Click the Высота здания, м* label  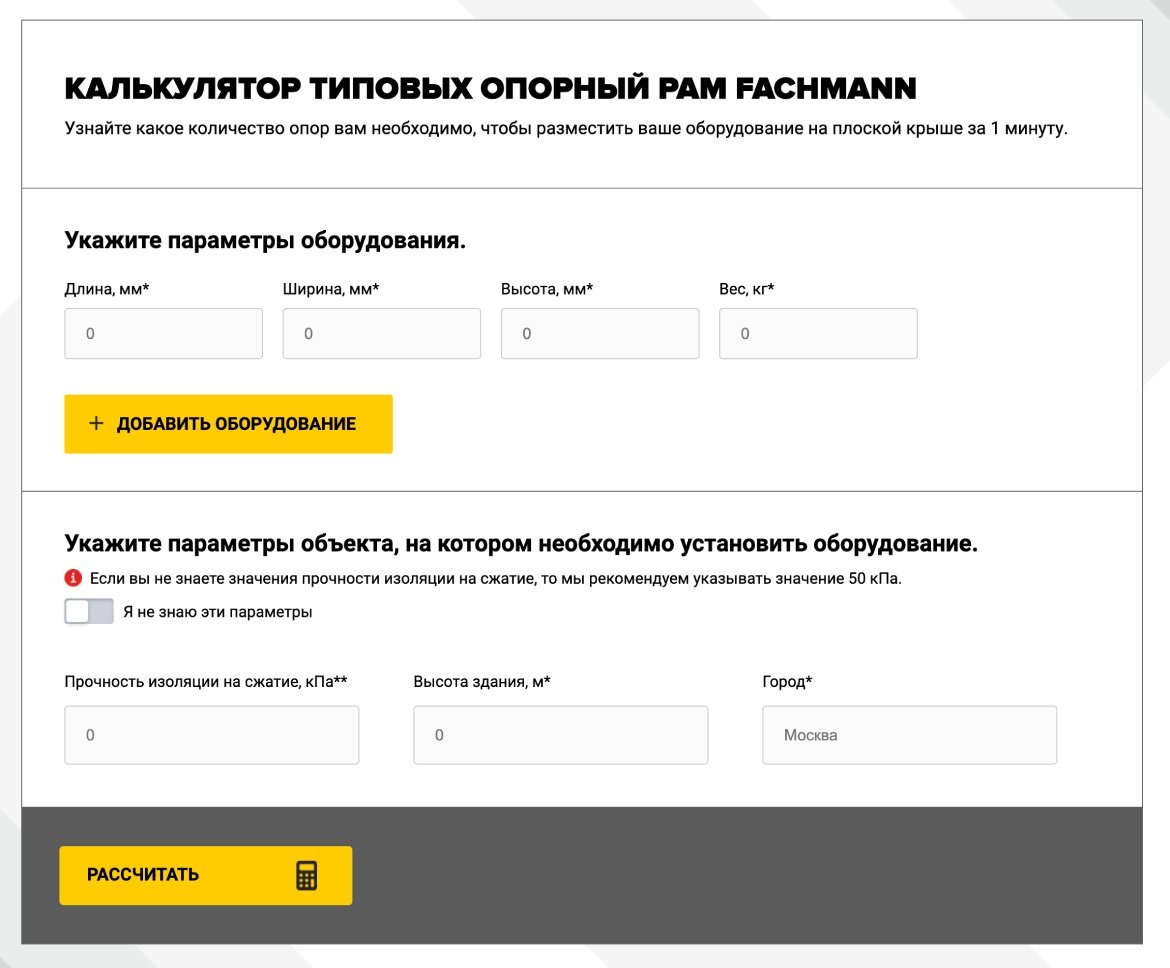coord(482,681)
